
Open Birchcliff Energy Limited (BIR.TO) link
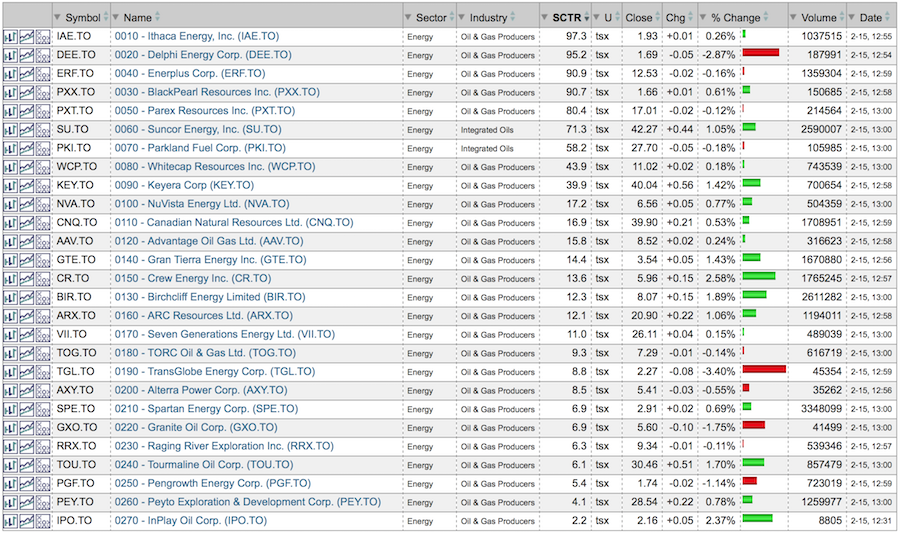(210, 297)
